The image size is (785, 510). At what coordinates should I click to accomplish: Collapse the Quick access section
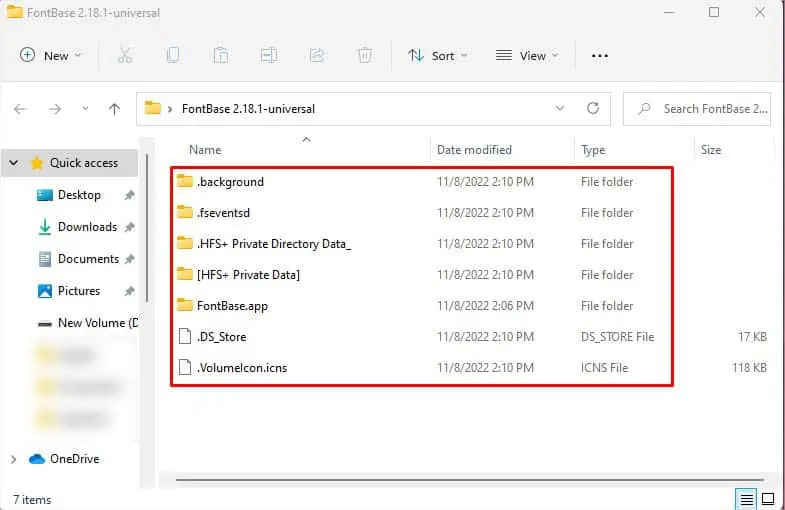14,163
